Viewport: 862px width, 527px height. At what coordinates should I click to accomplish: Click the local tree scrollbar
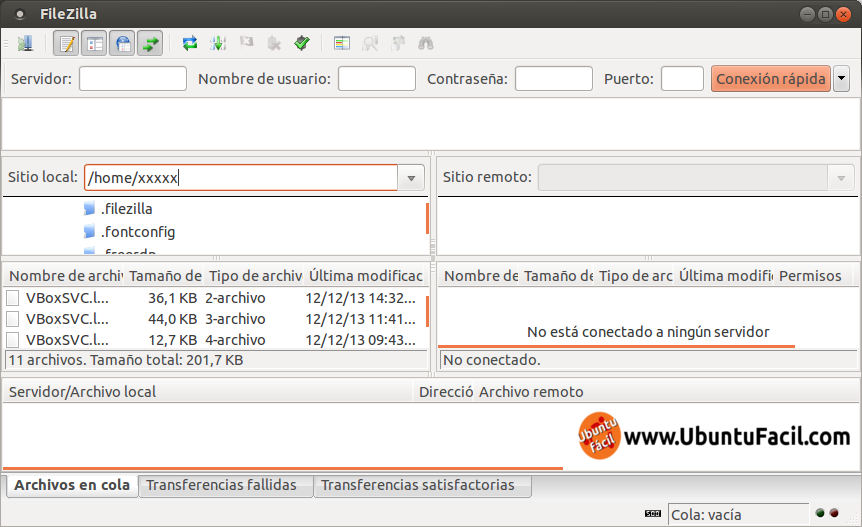point(427,218)
